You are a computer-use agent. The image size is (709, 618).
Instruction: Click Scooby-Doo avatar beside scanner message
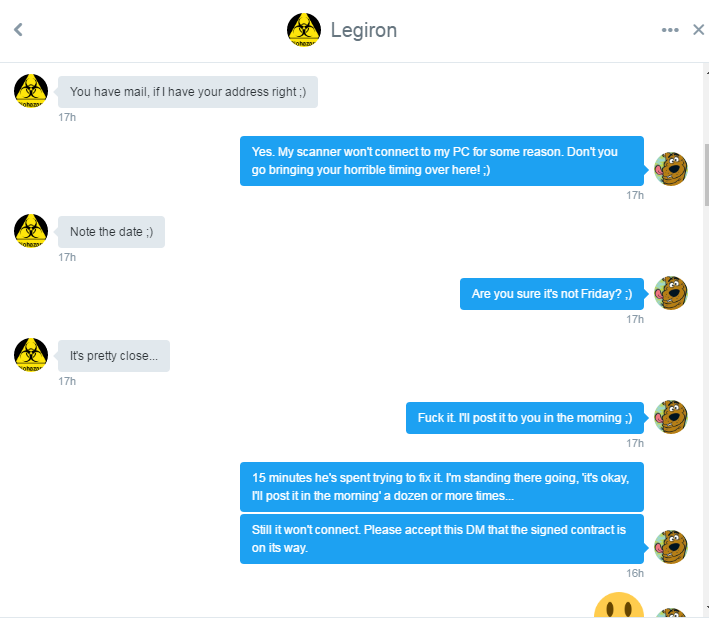click(671, 169)
